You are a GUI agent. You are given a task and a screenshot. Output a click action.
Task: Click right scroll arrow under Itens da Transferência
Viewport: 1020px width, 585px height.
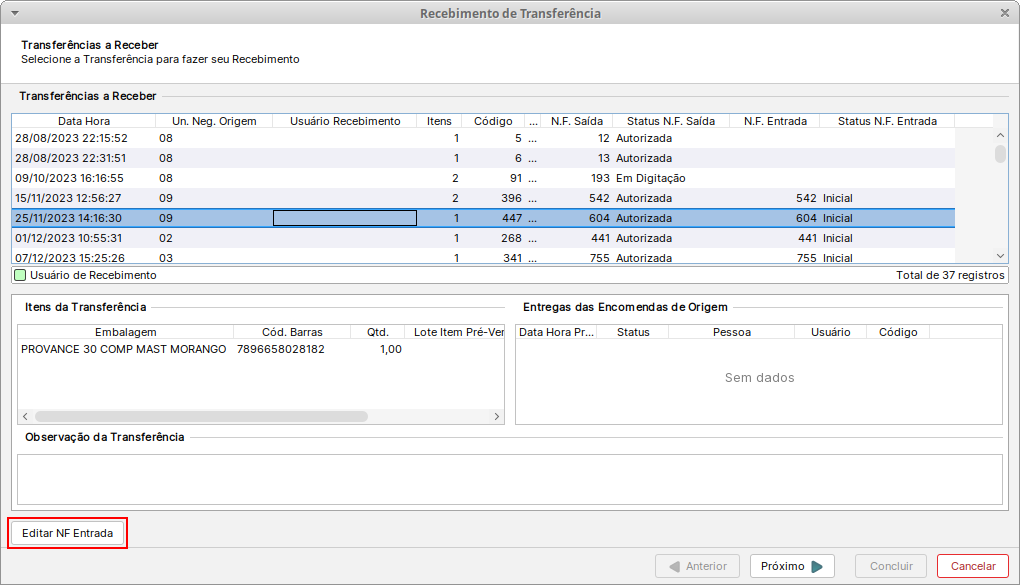coord(497,416)
